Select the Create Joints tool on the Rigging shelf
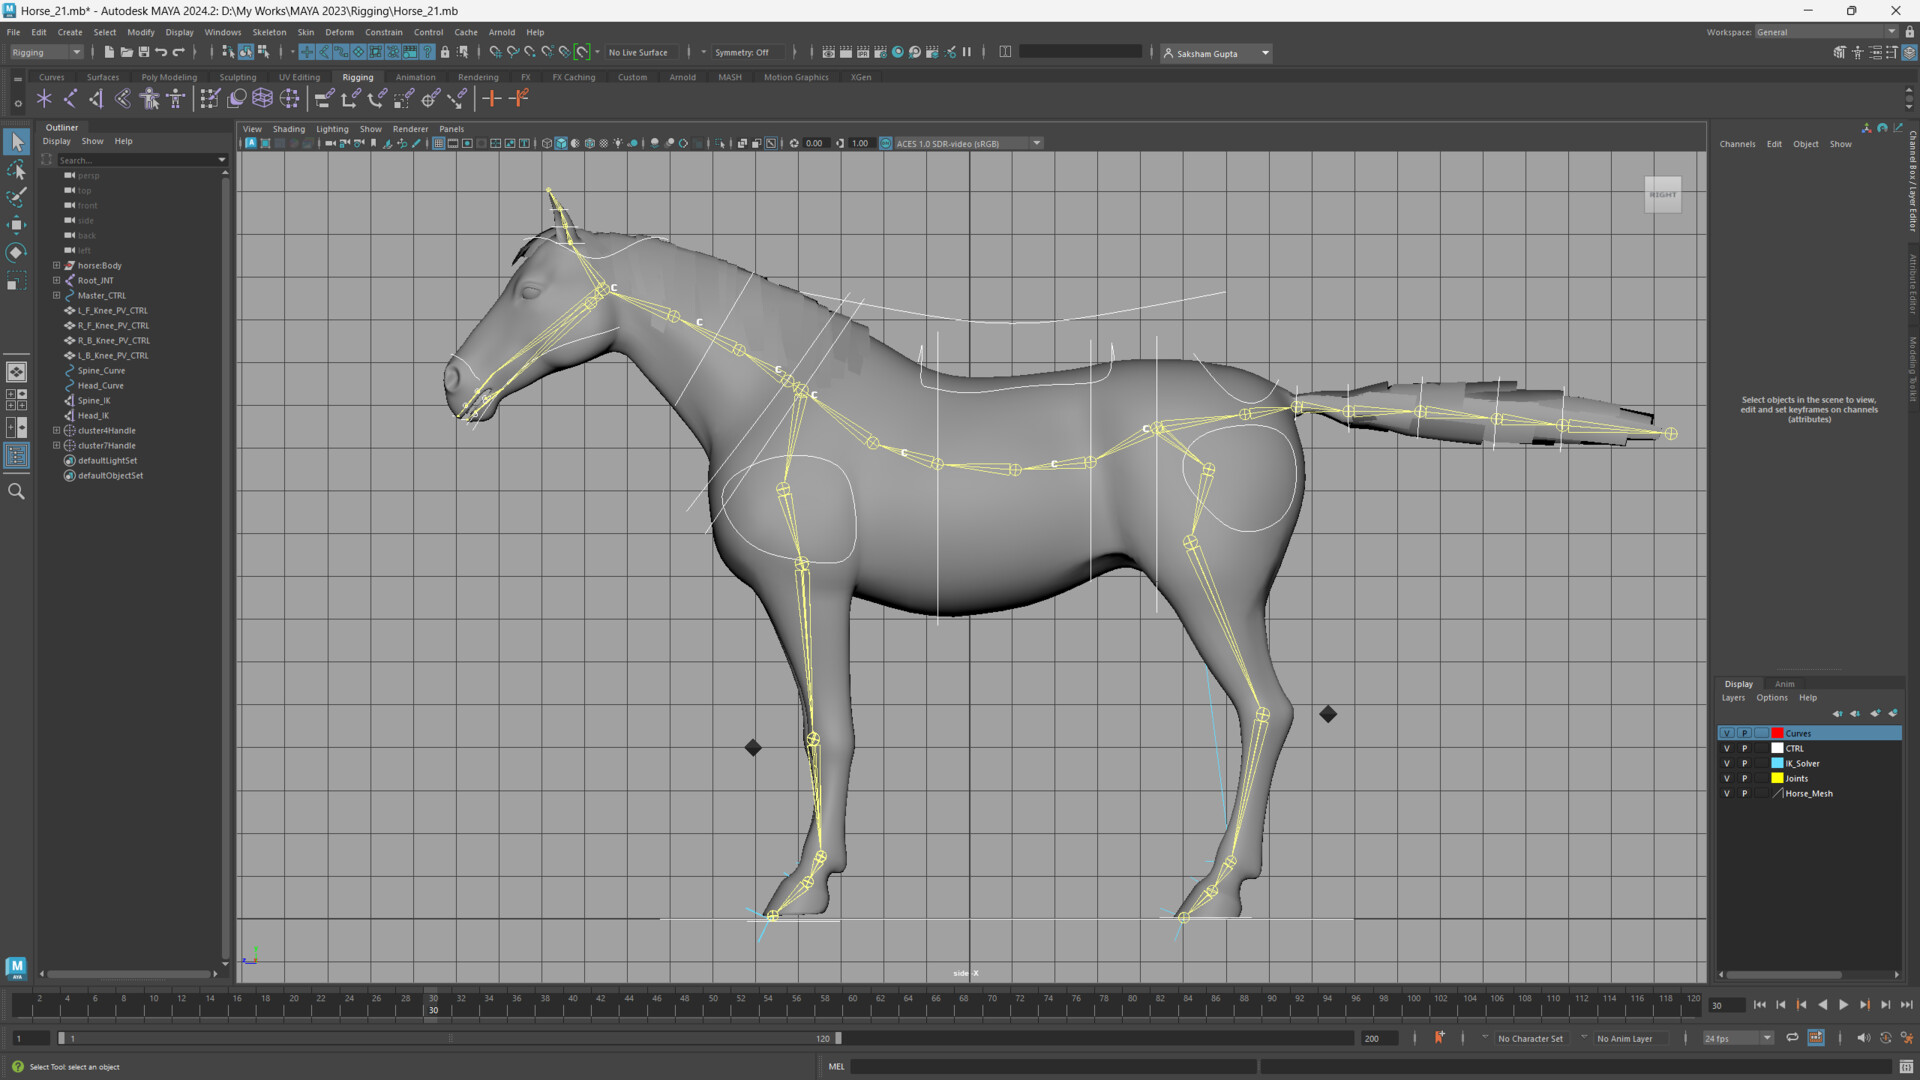The width and height of the screenshot is (1920, 1080). click(x=44, y=98)
